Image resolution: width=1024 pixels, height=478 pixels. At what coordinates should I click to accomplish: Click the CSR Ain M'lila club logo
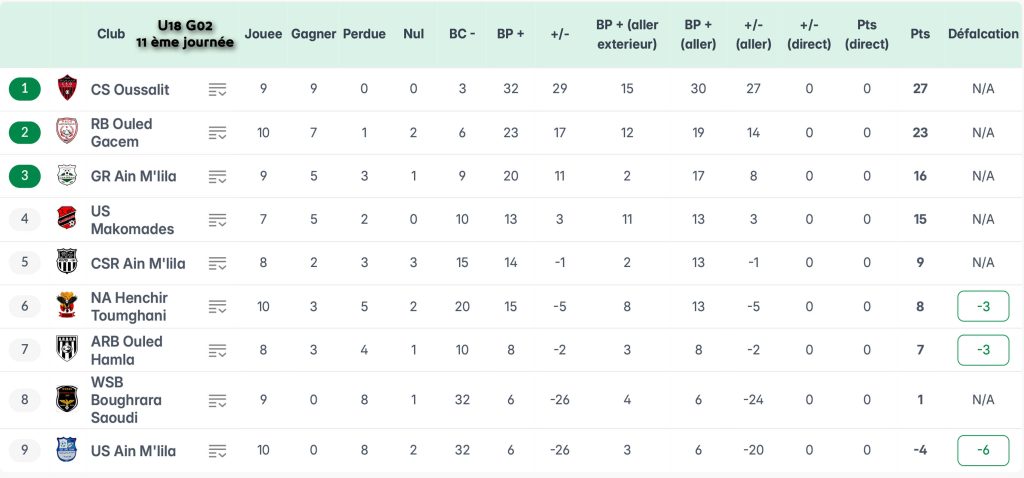click(67, 263)
